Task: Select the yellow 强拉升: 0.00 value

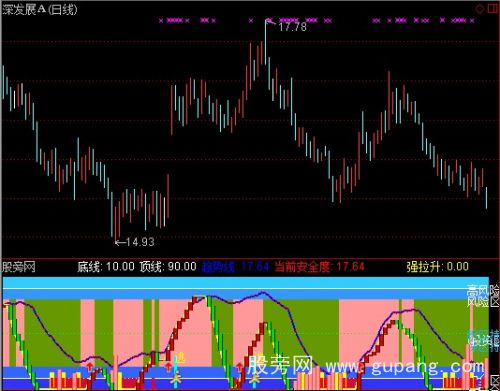Action: [x=438, y=267]
